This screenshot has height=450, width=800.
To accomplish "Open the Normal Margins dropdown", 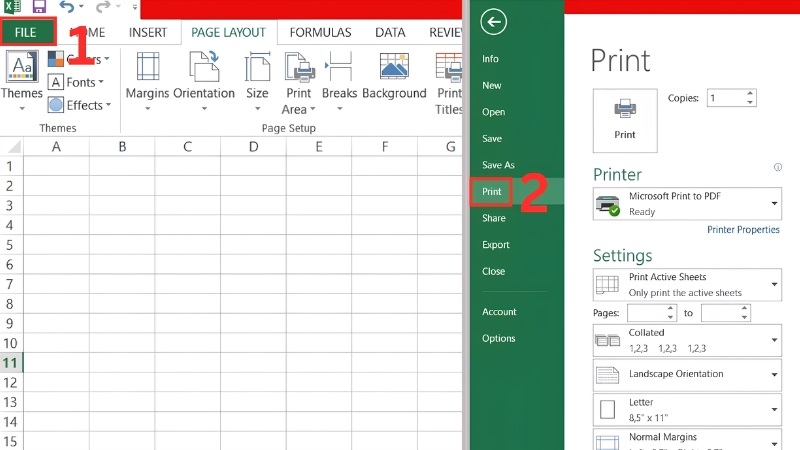I will tap(687, 440).
